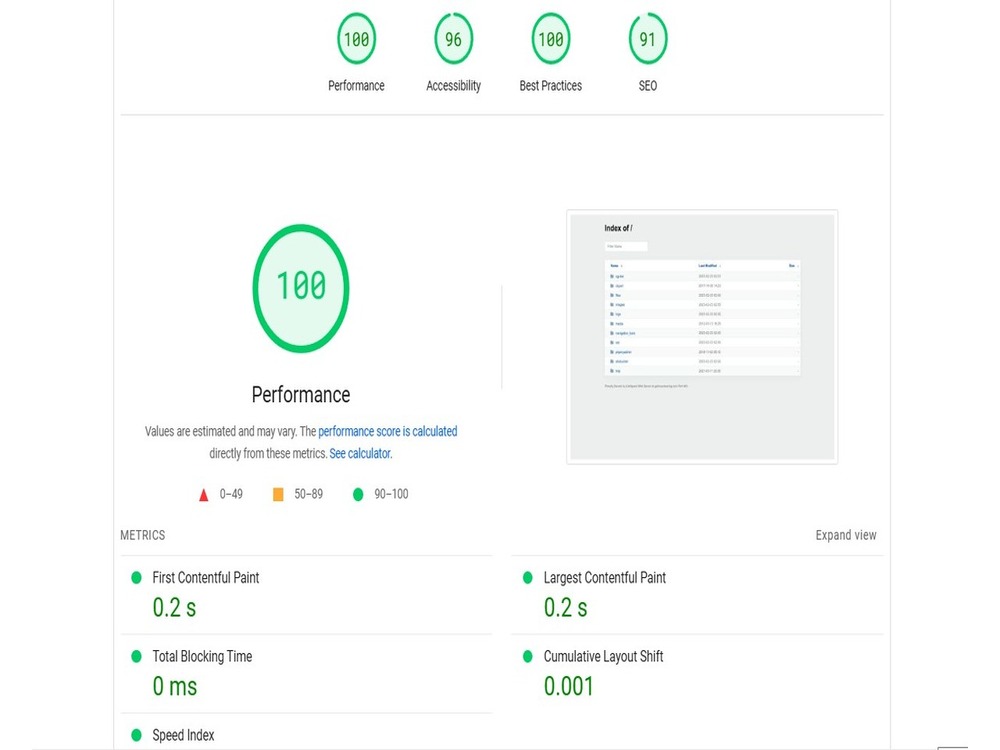The width and height of the screenshot is (1000, 750).
Task: Open the performance score is calculated link
Action: pos(388,431)
